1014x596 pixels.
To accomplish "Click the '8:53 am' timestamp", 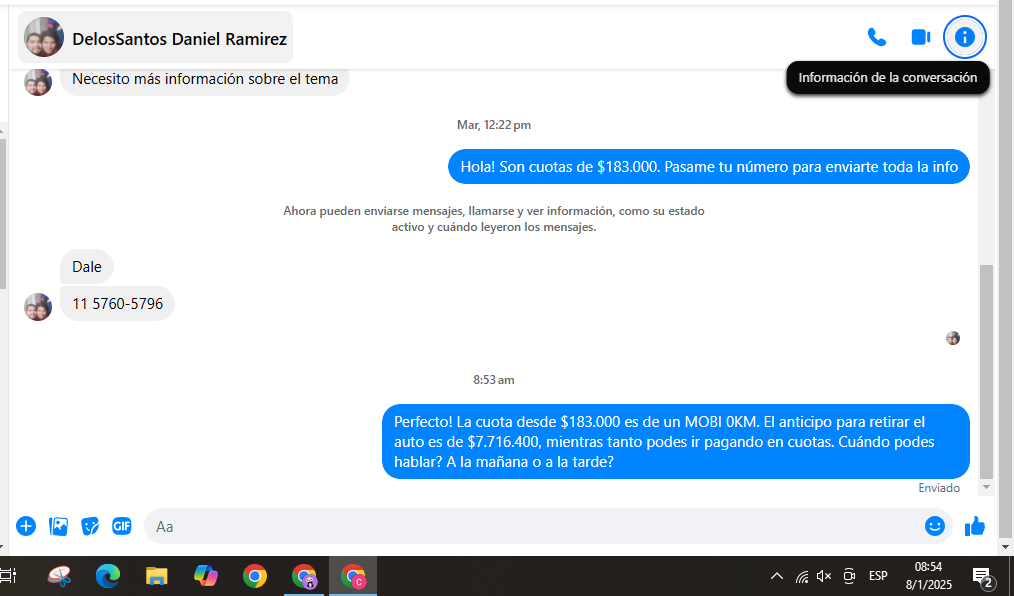I will (x=494, y=380).
